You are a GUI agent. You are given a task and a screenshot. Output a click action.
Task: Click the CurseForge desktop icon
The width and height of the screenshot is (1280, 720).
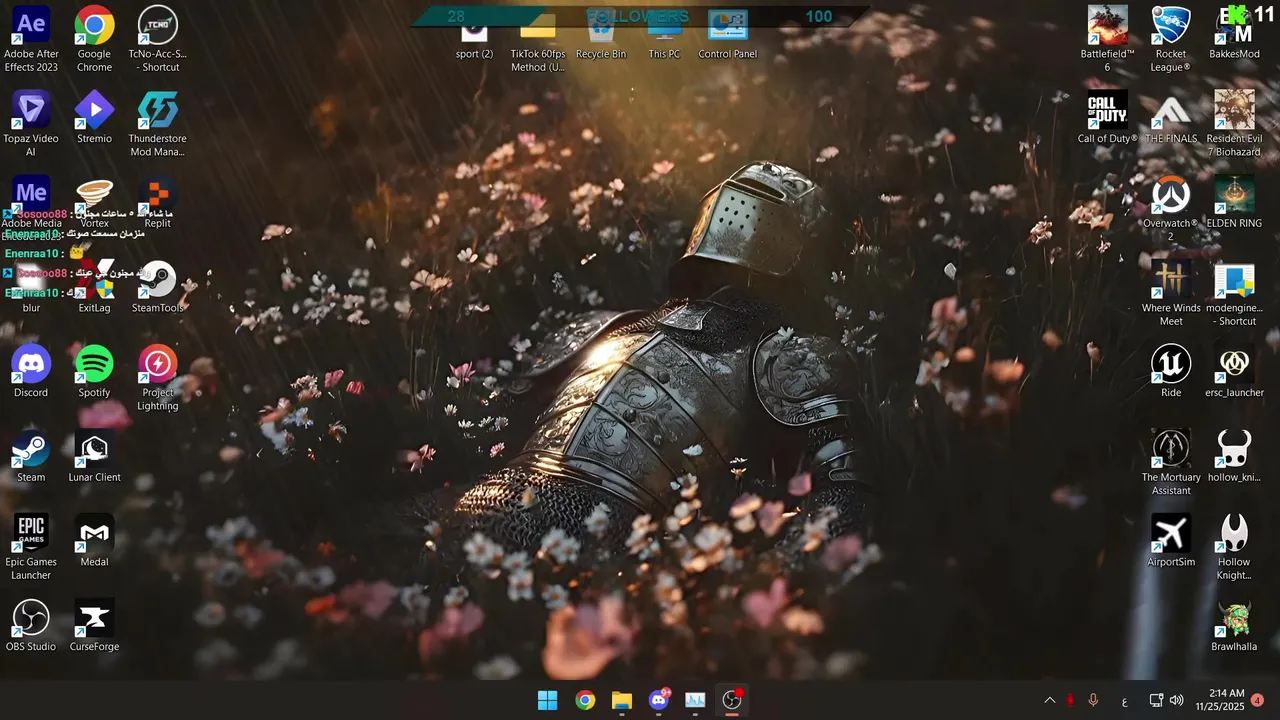[94, 627]
